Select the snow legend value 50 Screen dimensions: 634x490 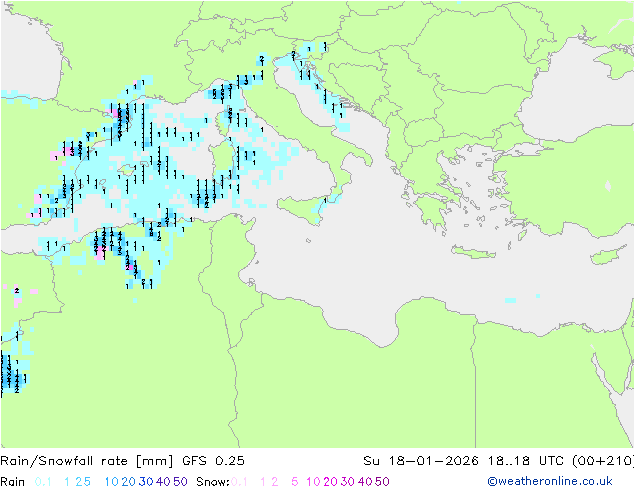point(382,482)
